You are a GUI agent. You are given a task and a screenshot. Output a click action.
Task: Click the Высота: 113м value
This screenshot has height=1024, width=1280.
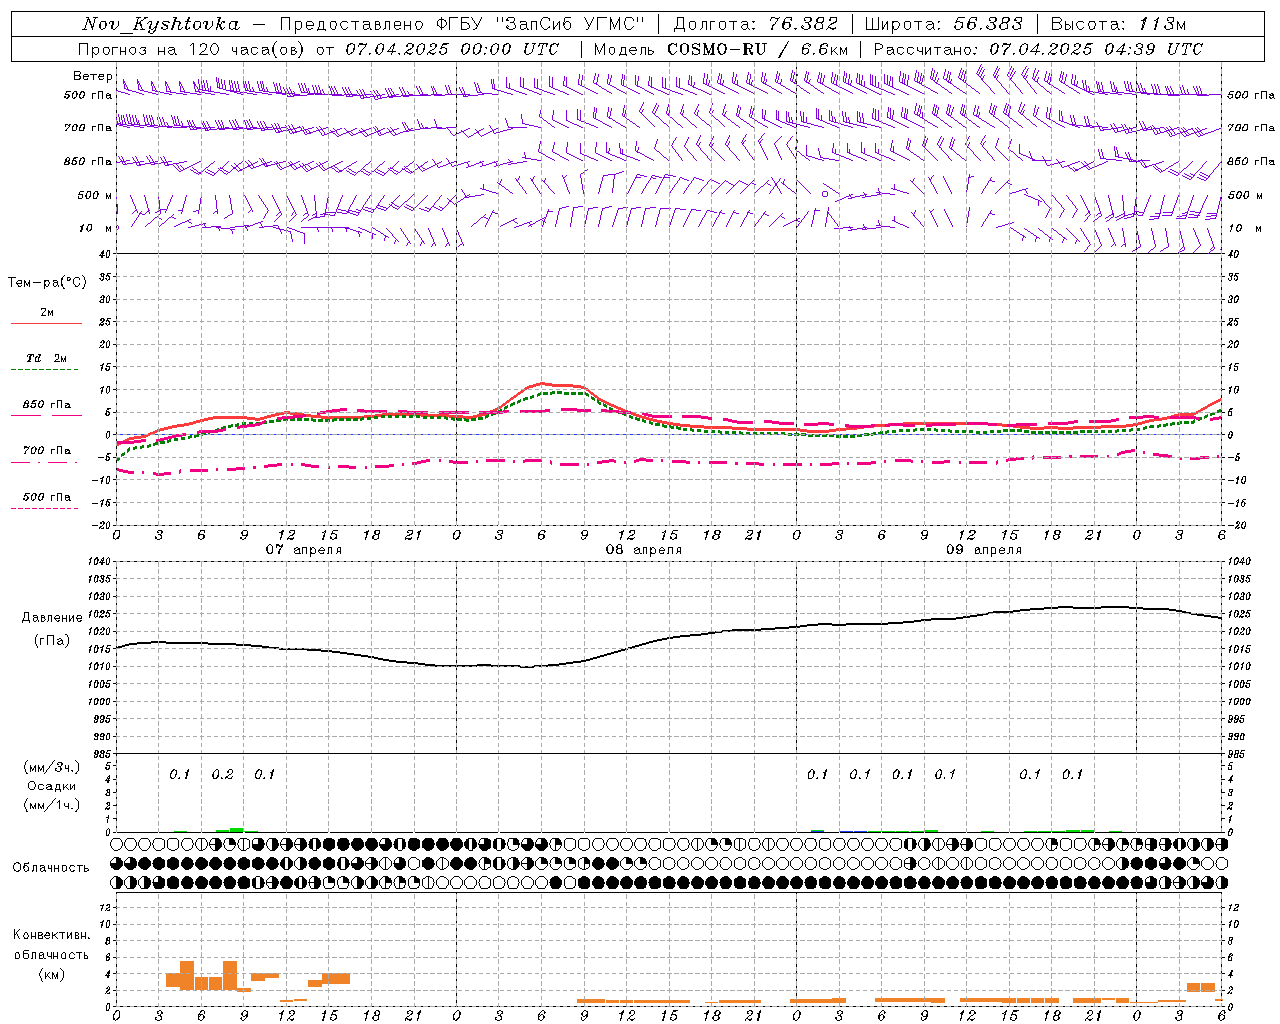tap(1118, 24)
